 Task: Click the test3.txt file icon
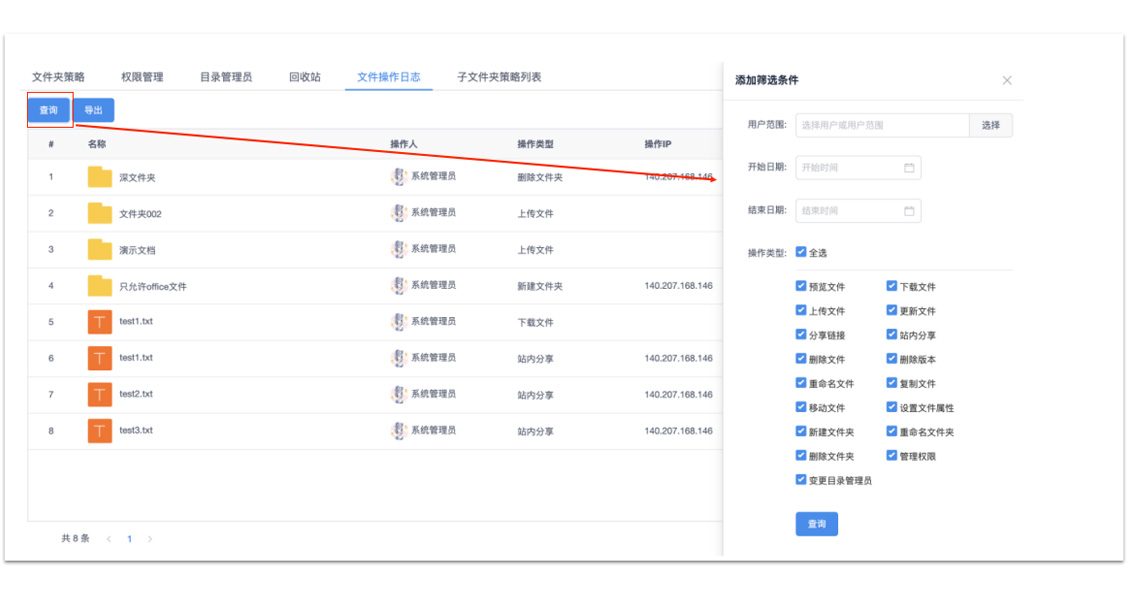tap(99, 431)
